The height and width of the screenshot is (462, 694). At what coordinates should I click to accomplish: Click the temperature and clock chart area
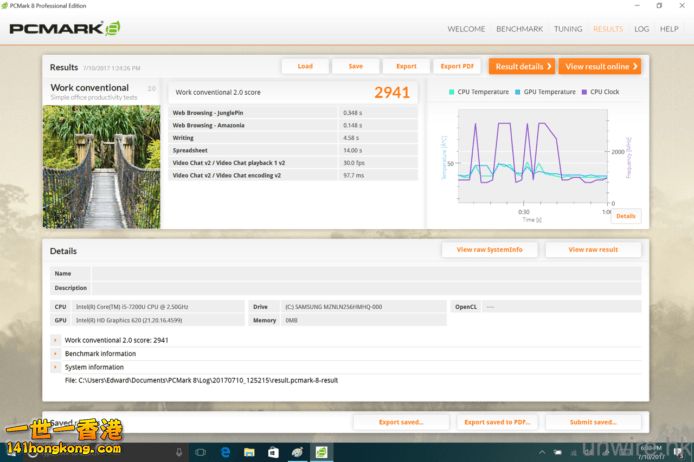click(533, 156)
